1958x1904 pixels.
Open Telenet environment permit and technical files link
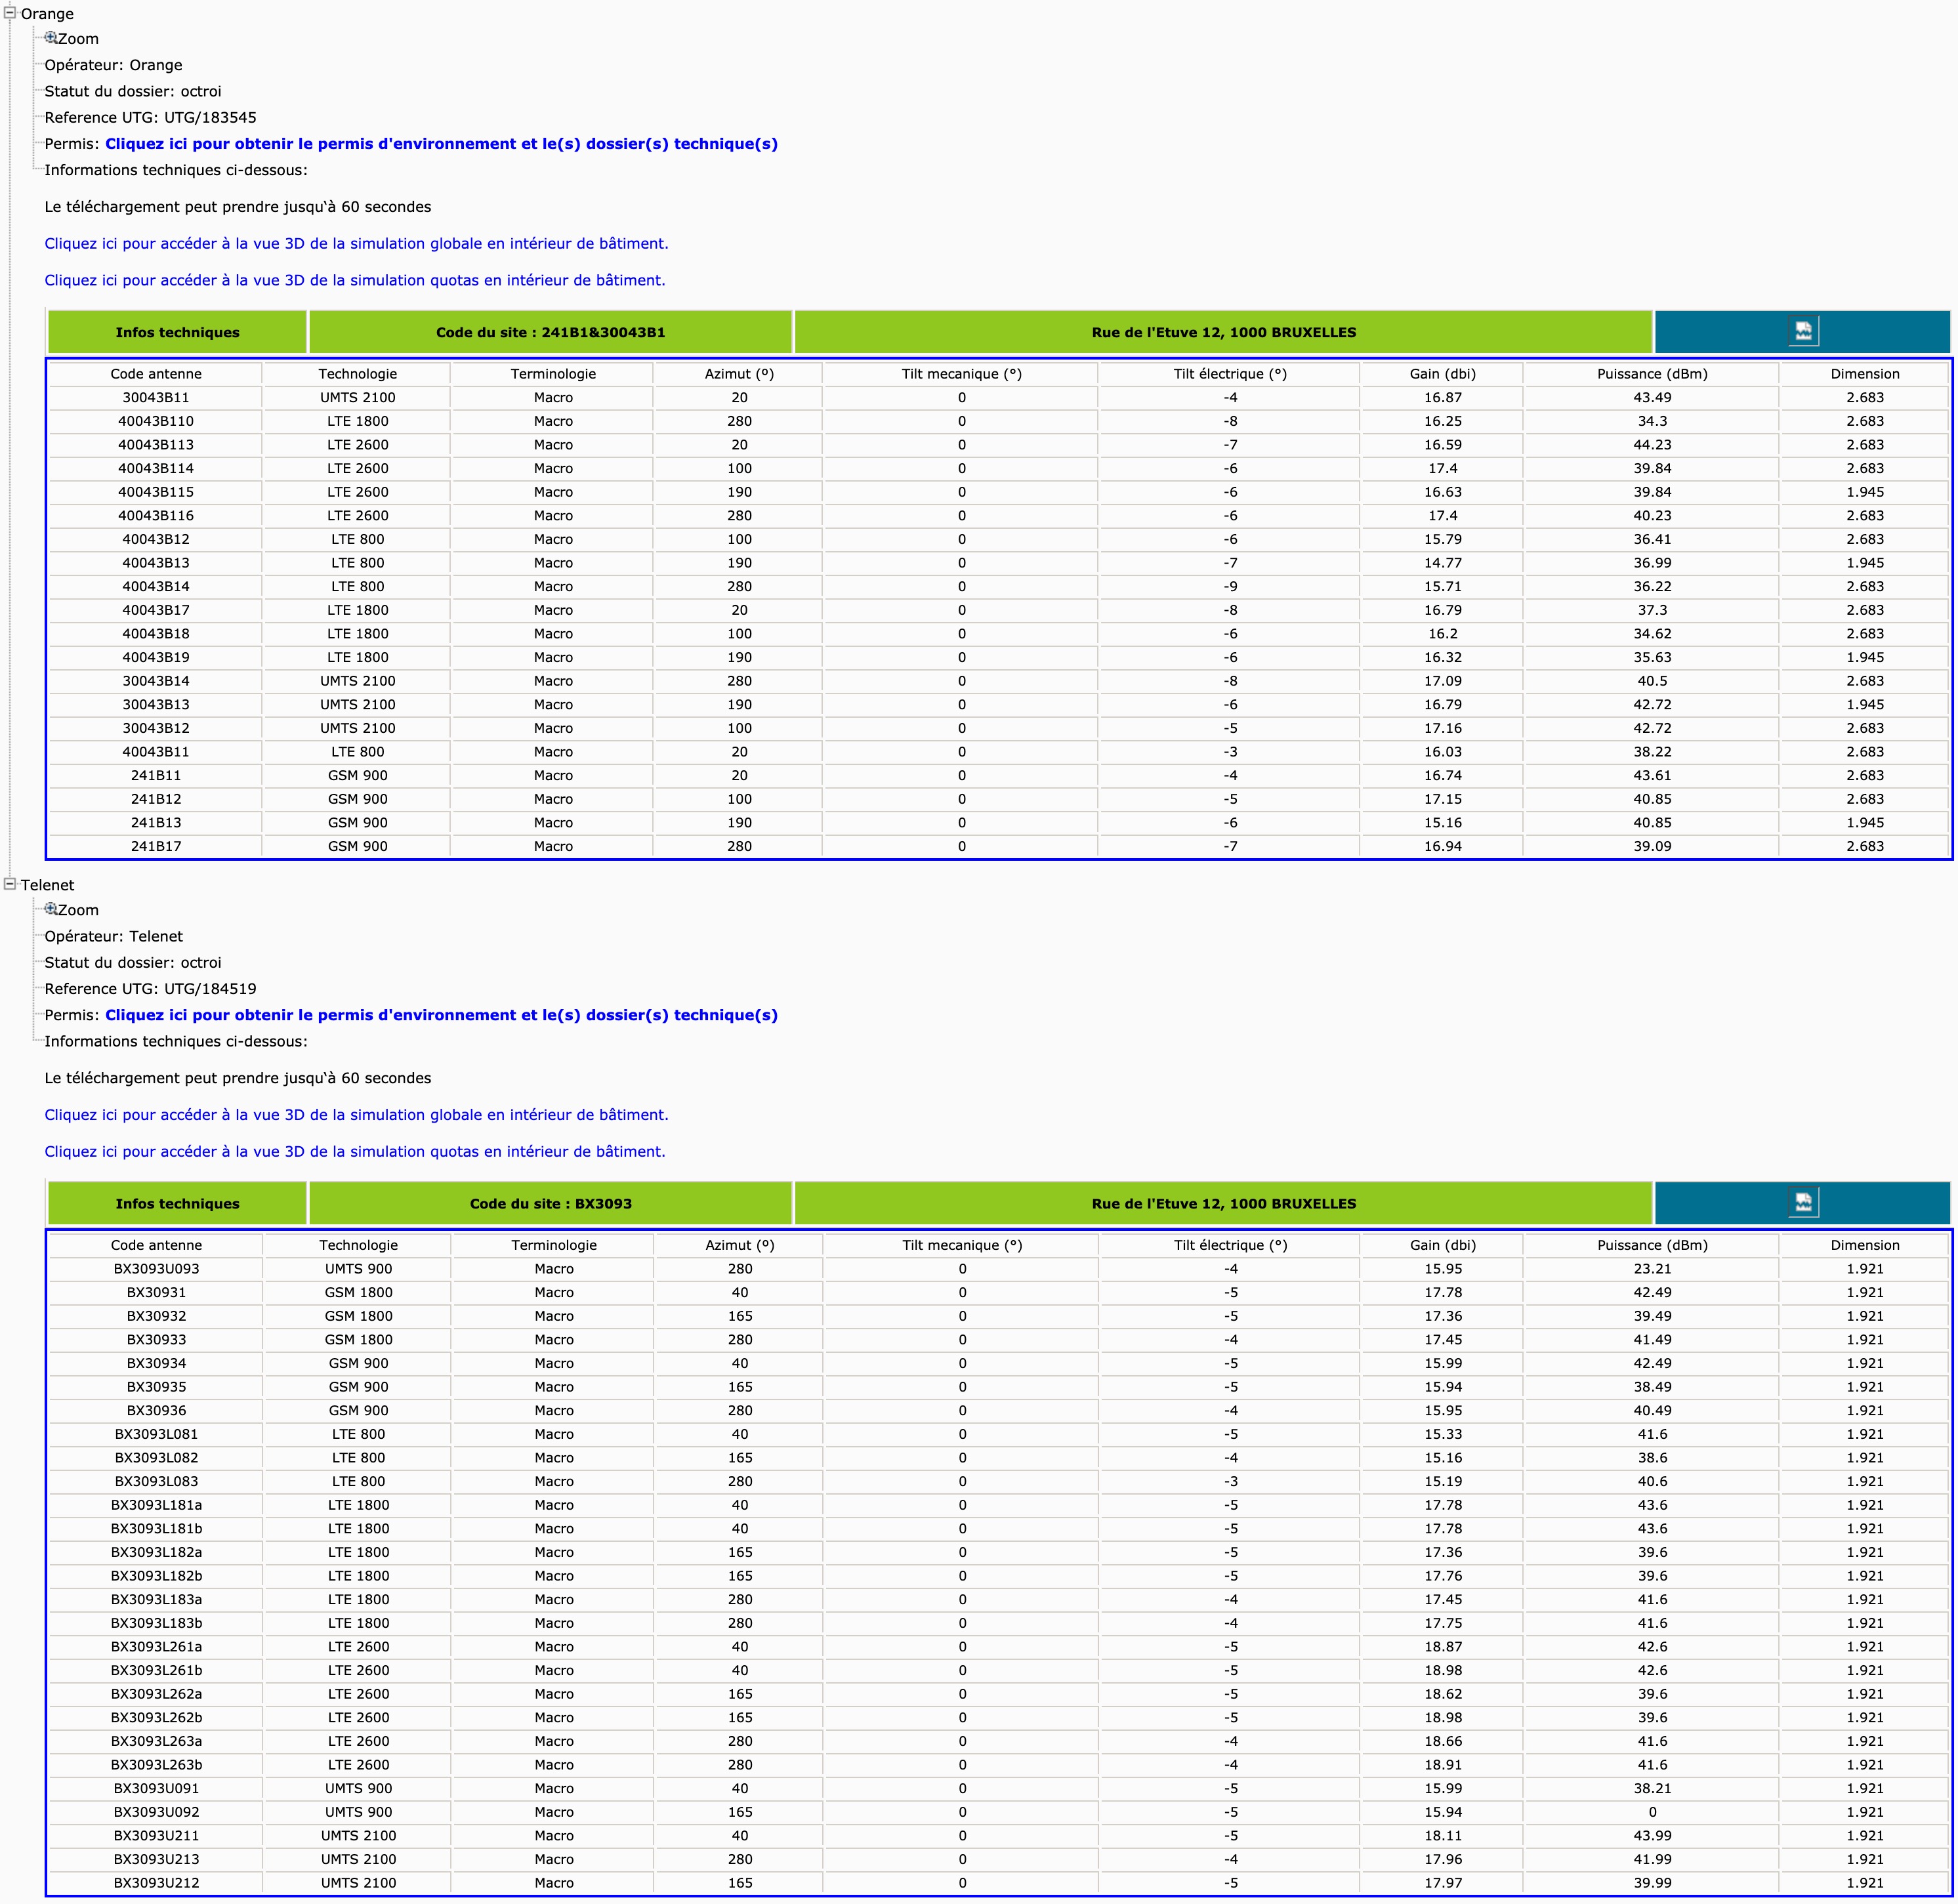(441, 1015)
